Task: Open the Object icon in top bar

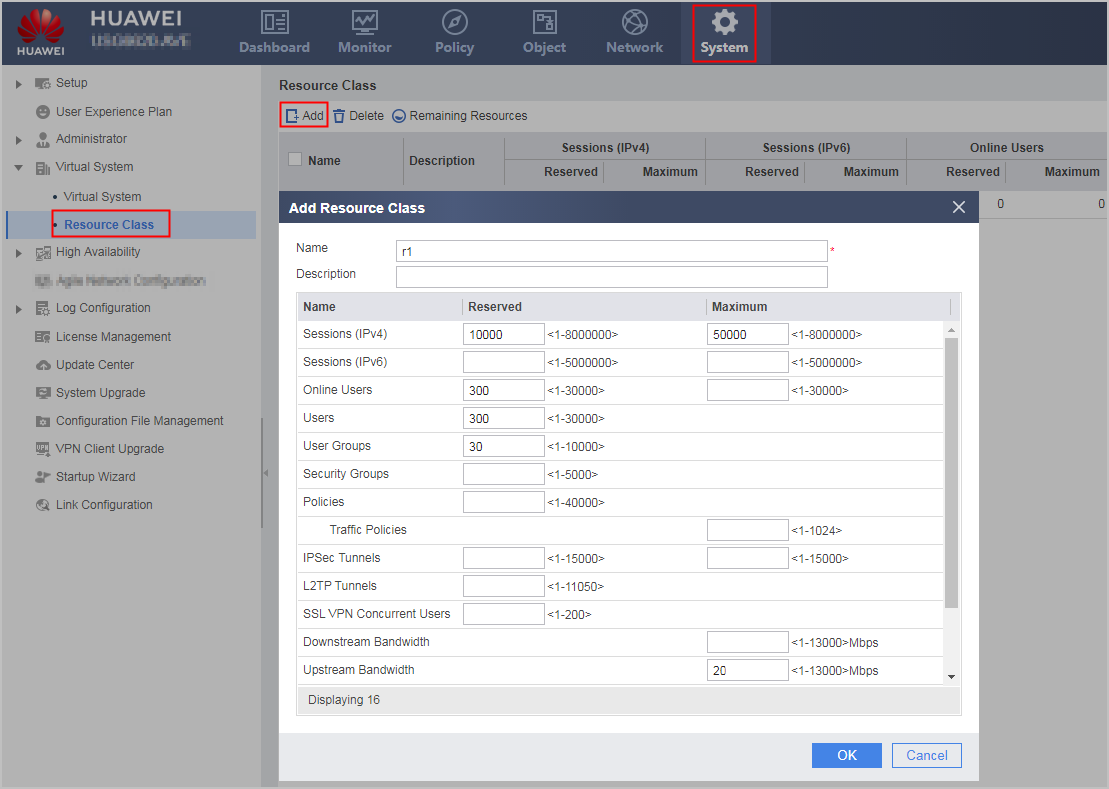Action: 545,23
